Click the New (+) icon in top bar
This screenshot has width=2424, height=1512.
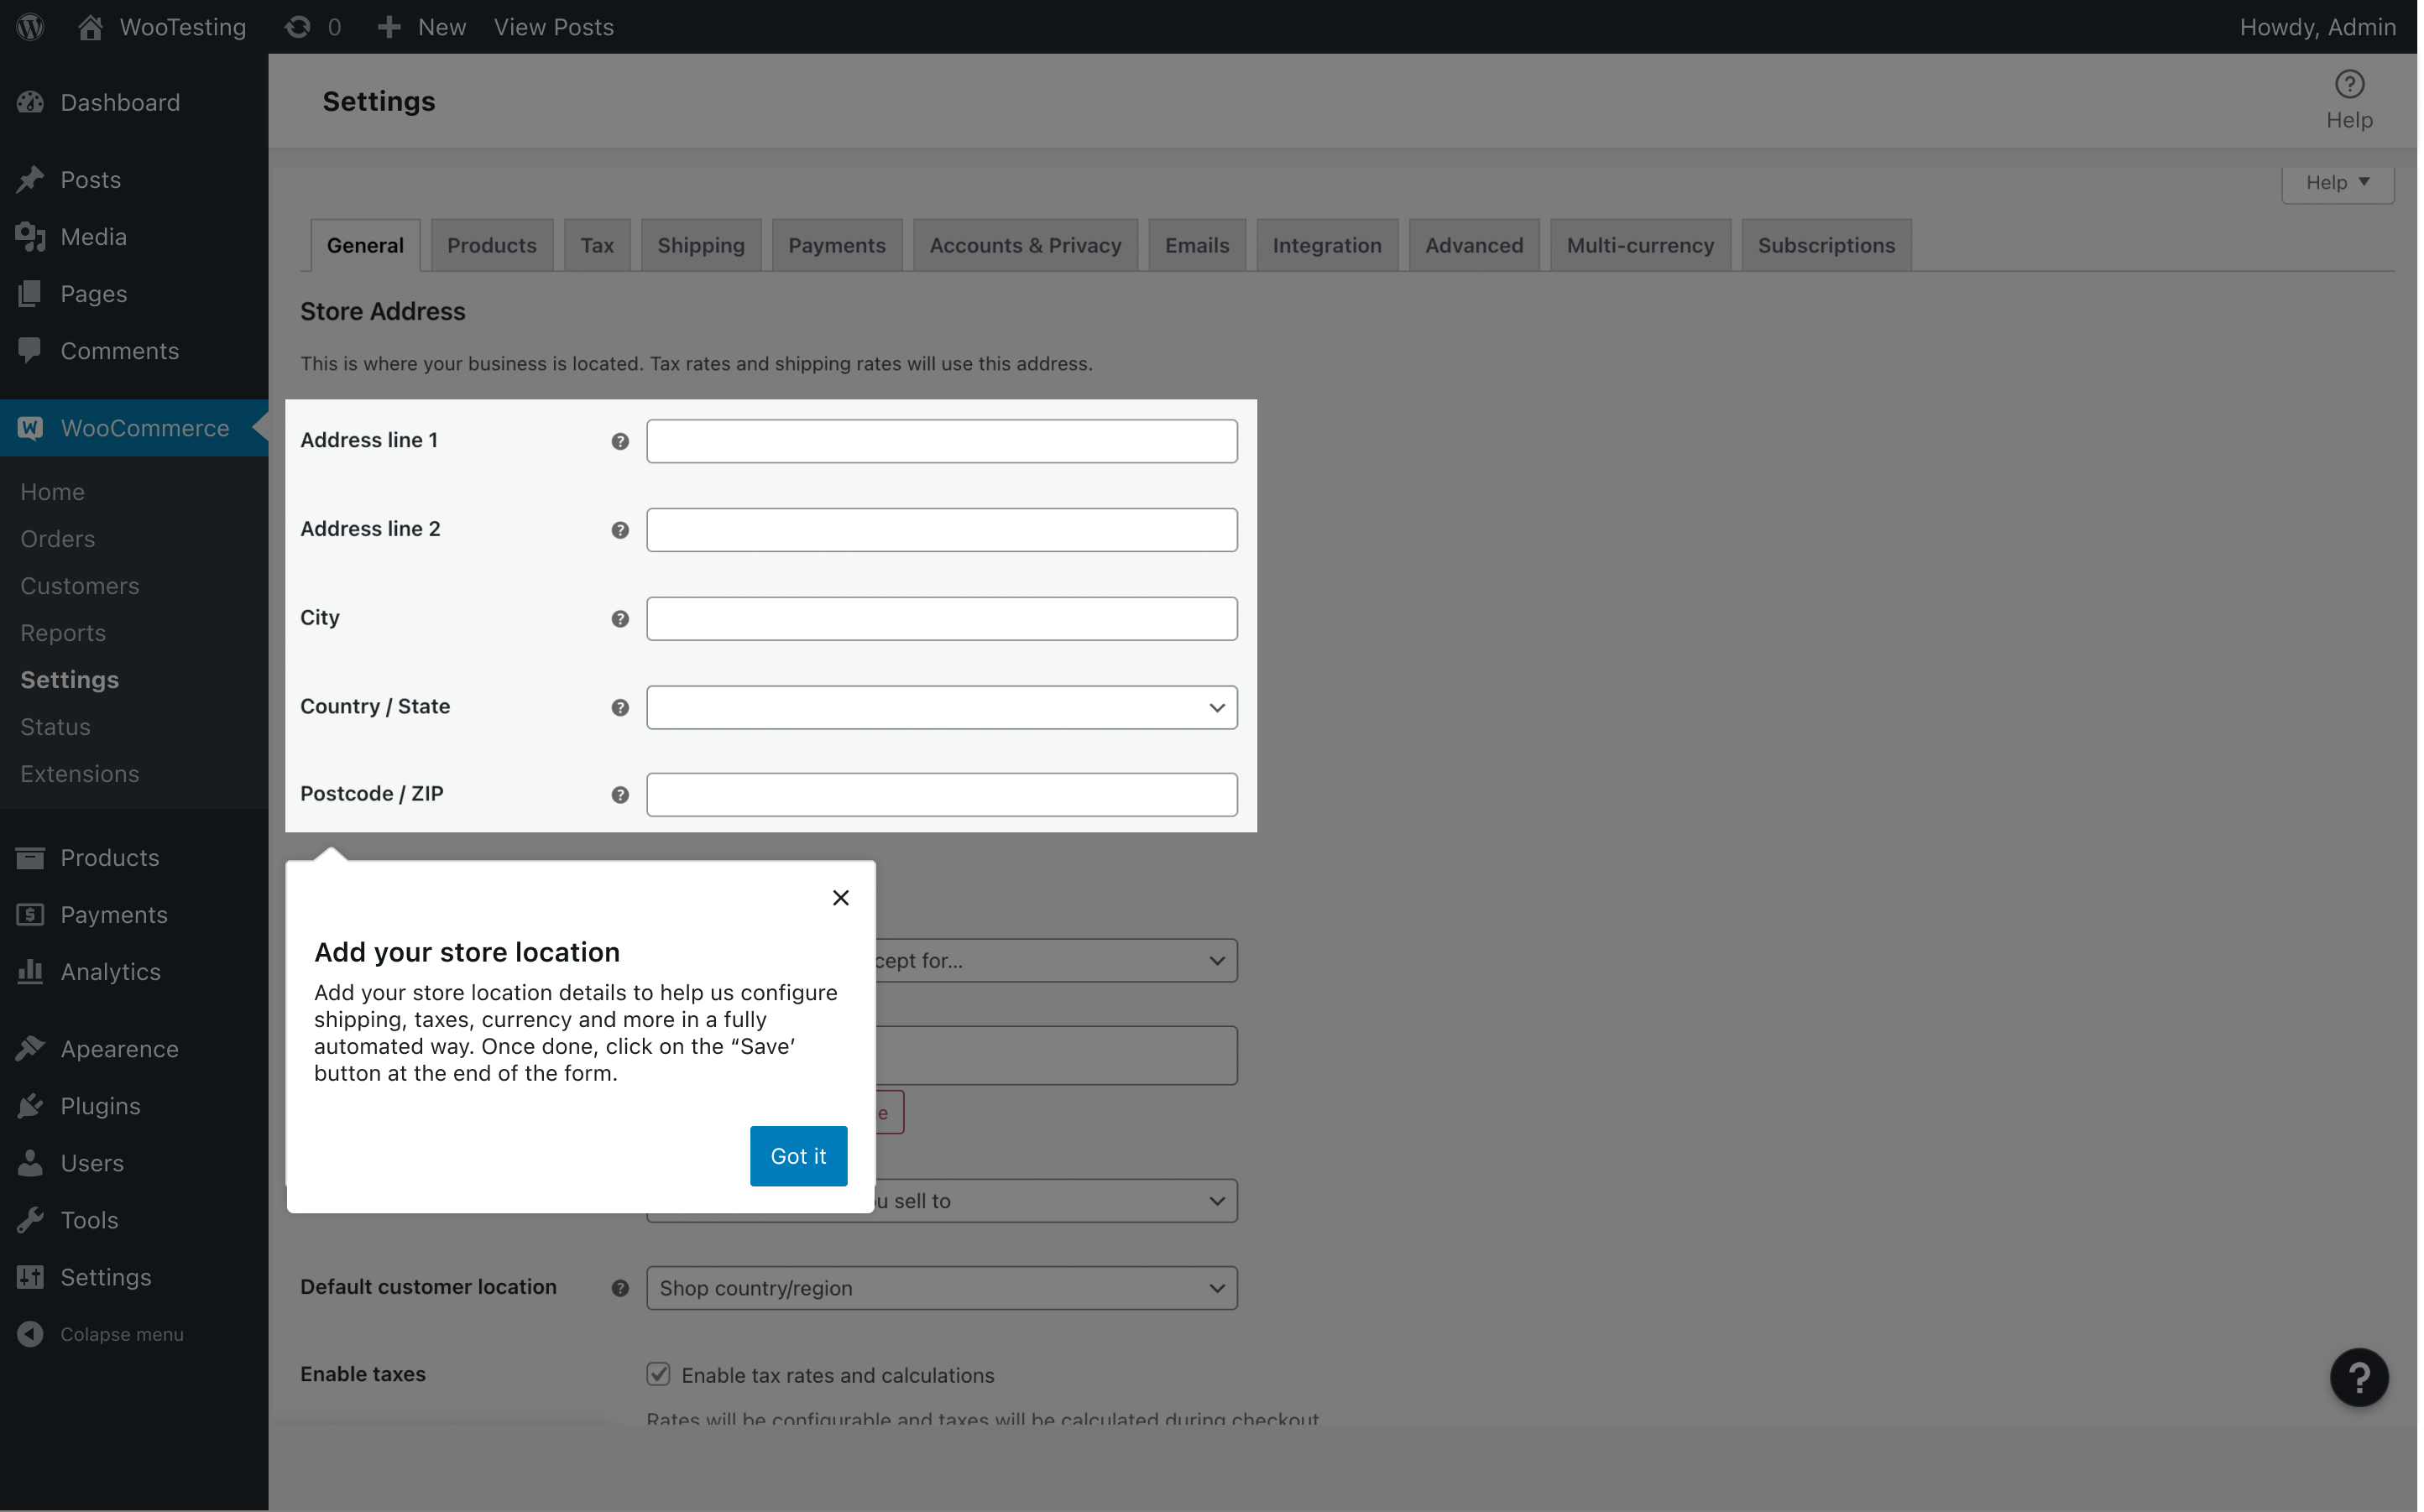tap(390, 26)
